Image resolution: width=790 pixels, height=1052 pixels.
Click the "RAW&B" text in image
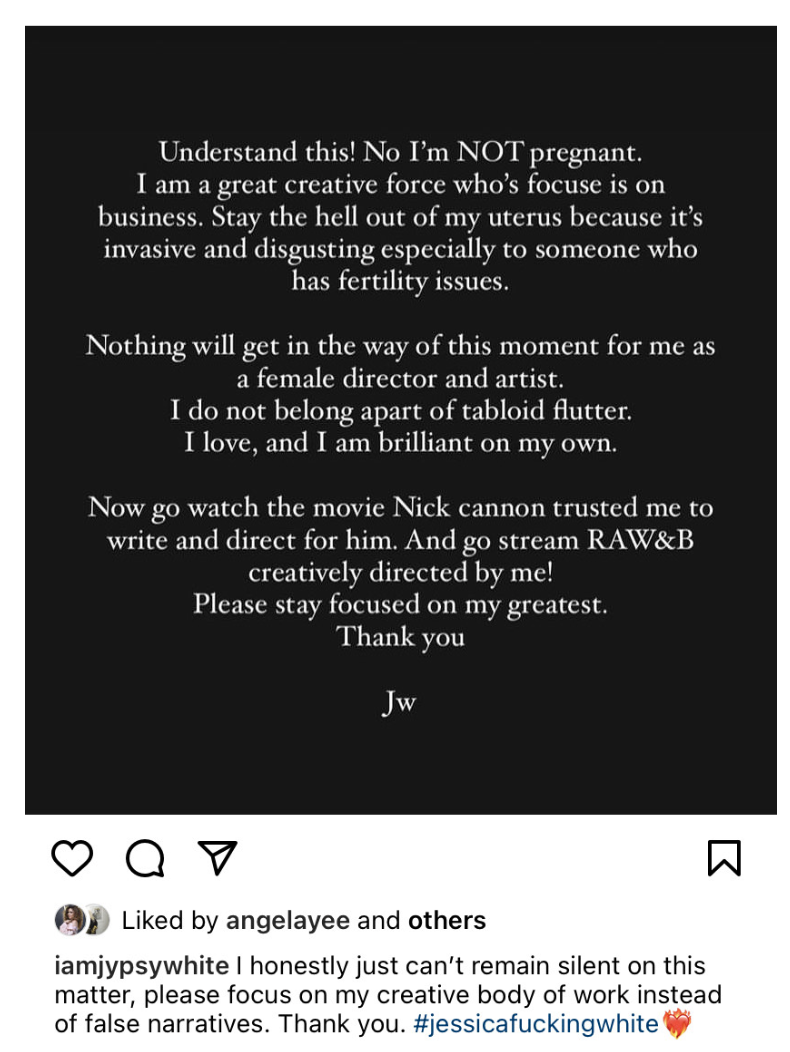pyautogui.click(x=640, y=540)
